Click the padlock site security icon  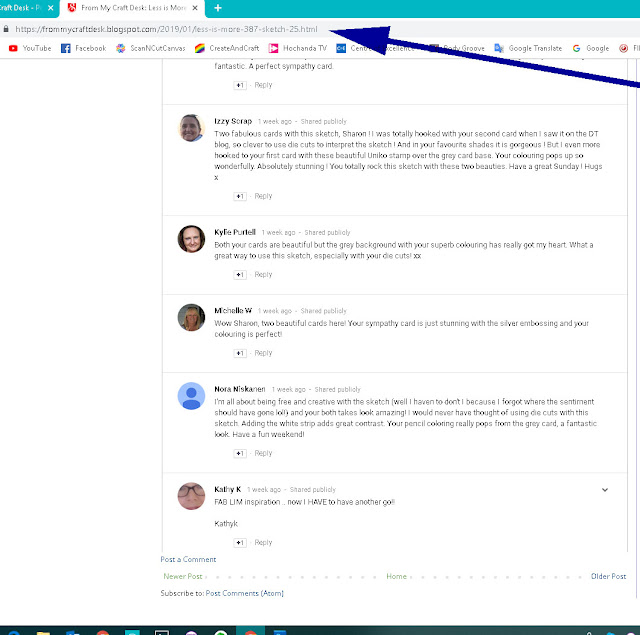pos(6,29)
